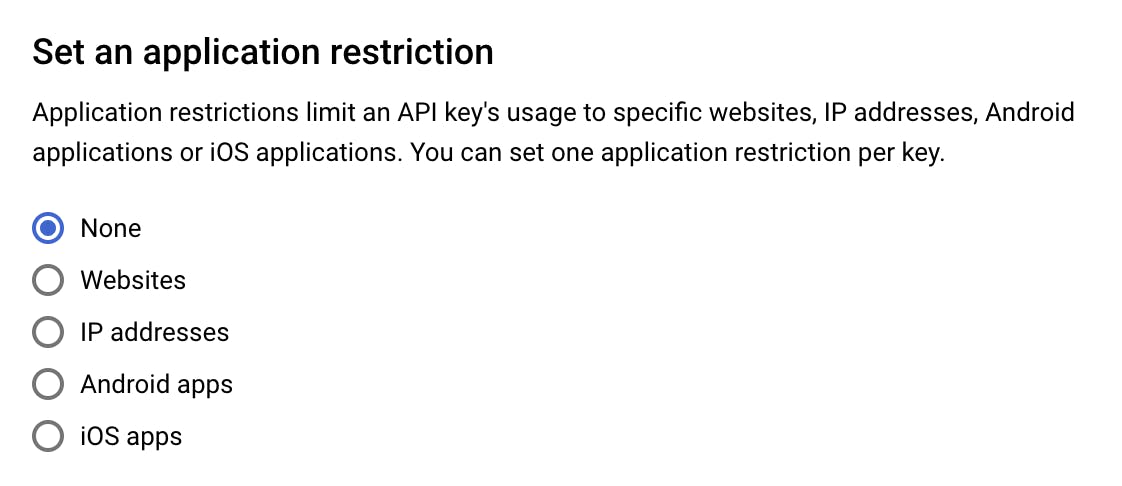Viewport: 1122px width, 486px height.
Task: Pick the Android apps radio button
Action: [x=47, y=384]
